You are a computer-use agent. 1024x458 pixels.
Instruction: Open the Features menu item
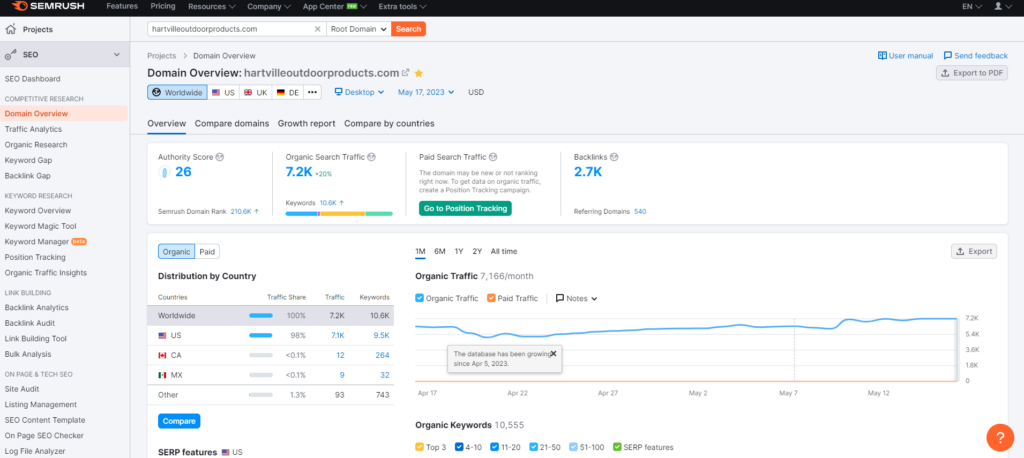122,7
